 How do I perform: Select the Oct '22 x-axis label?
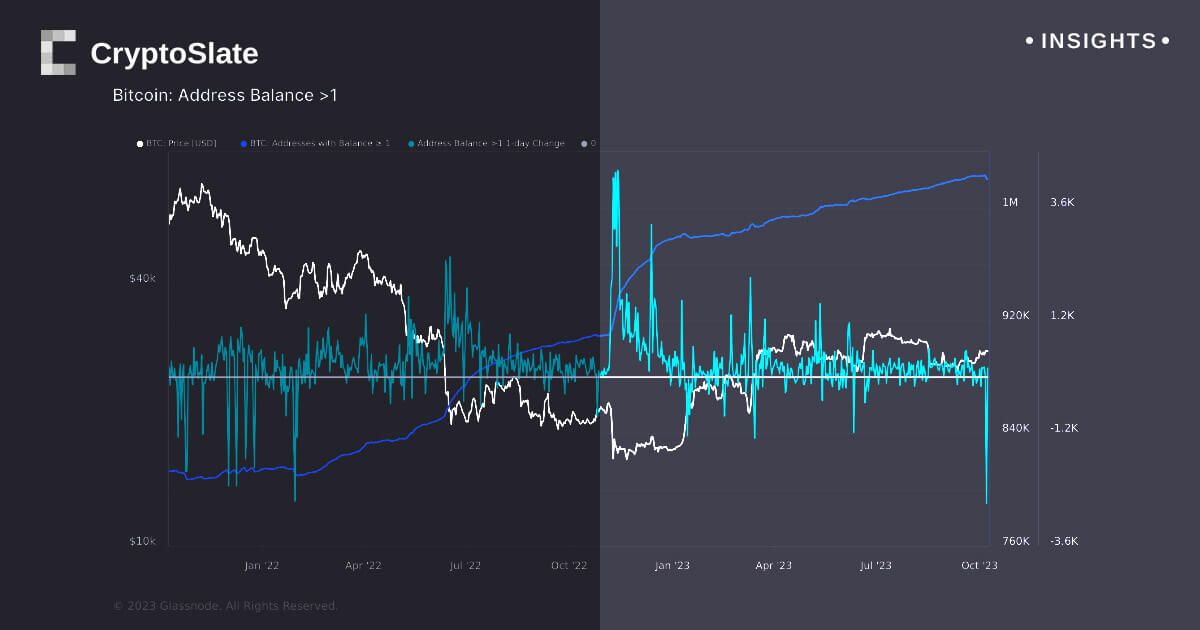click(x=568, y=566)
